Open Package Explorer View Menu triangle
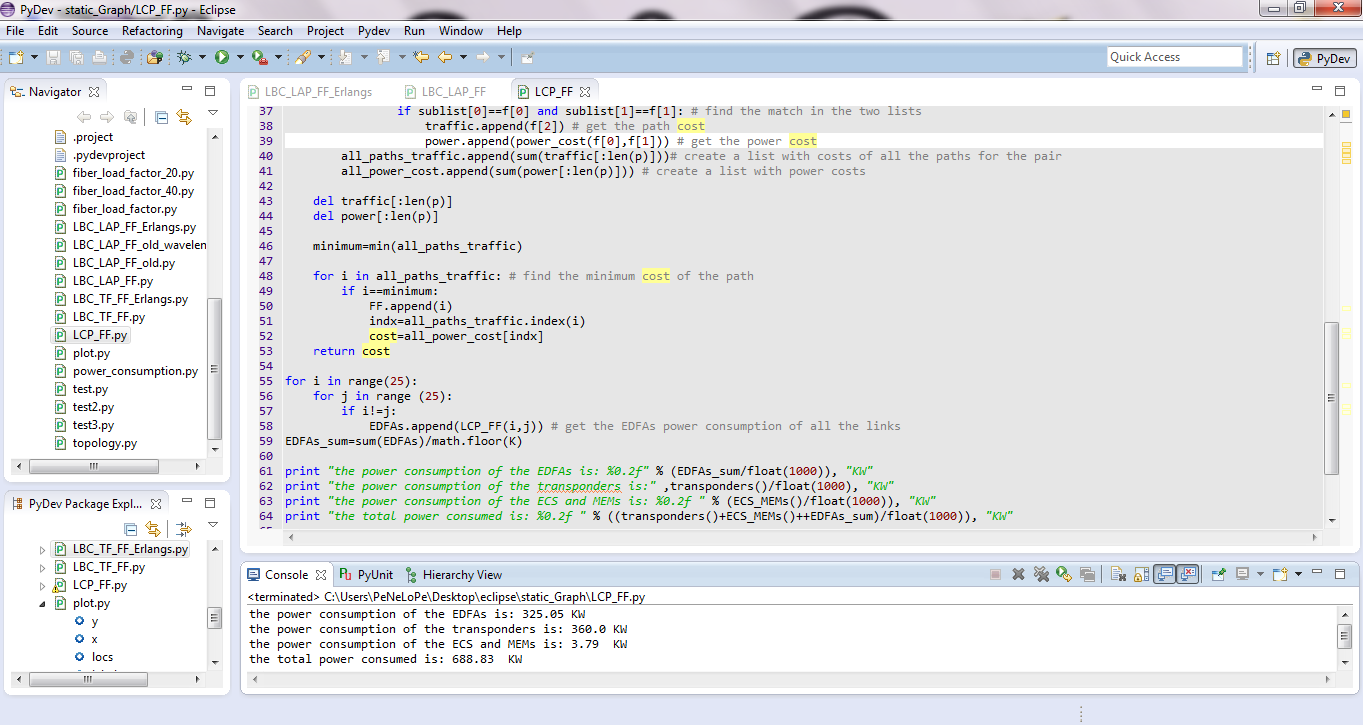Viewport: 1363px width, 725px height. point(213,525)
